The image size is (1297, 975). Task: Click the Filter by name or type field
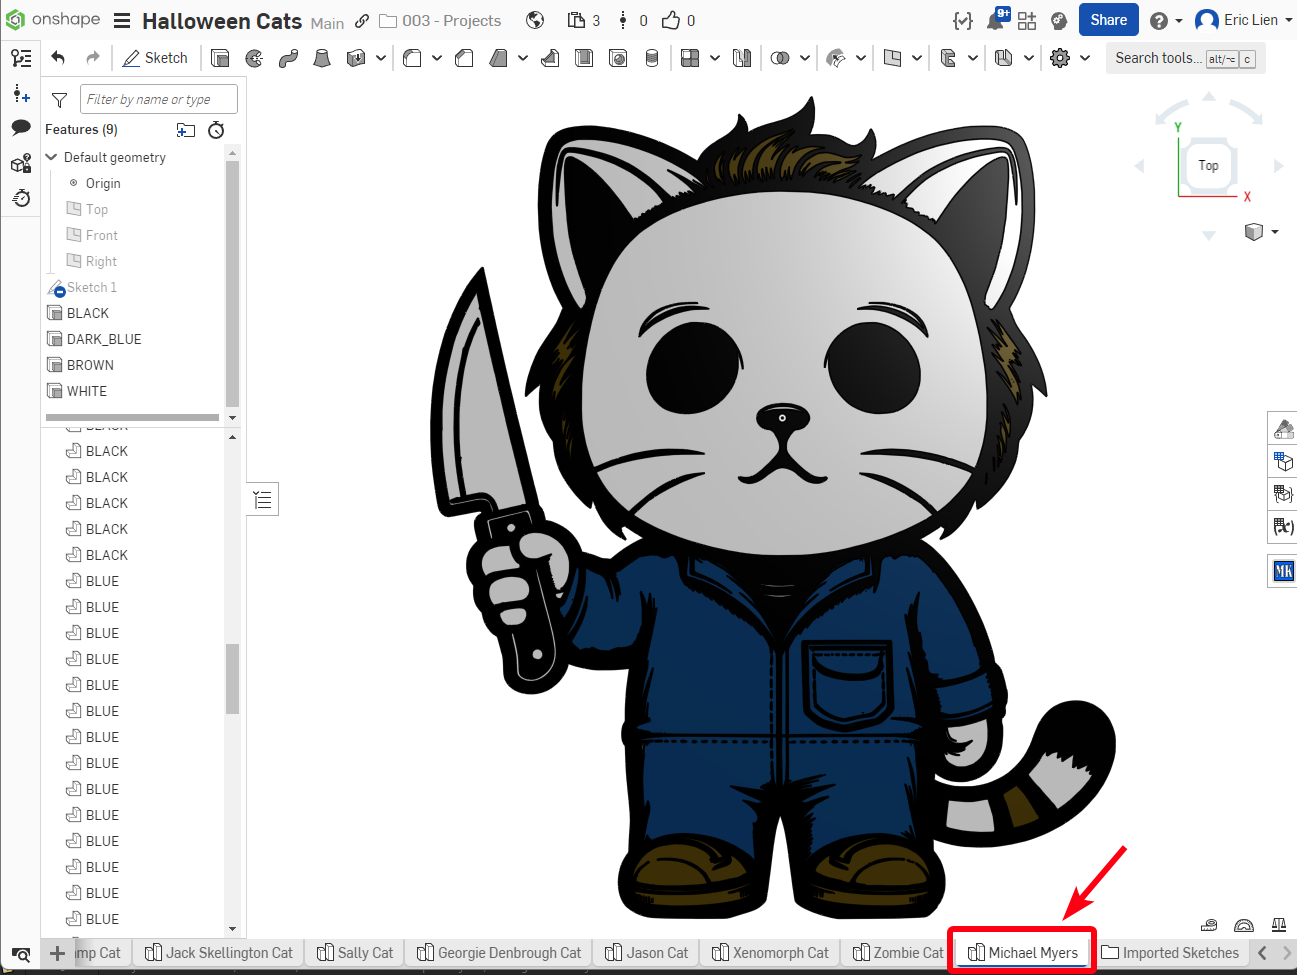pos(159,99)
